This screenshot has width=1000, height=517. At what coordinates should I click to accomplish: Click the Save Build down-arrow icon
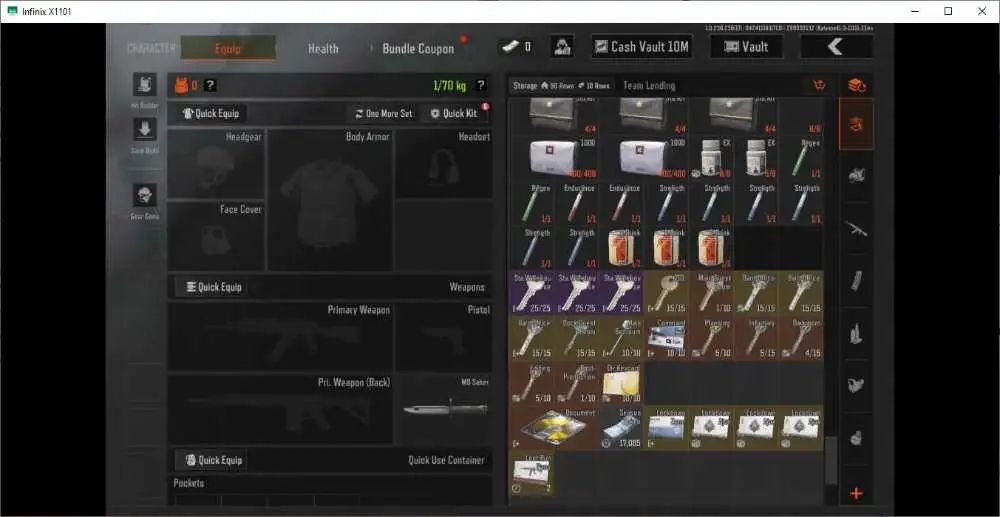[145, 129]
